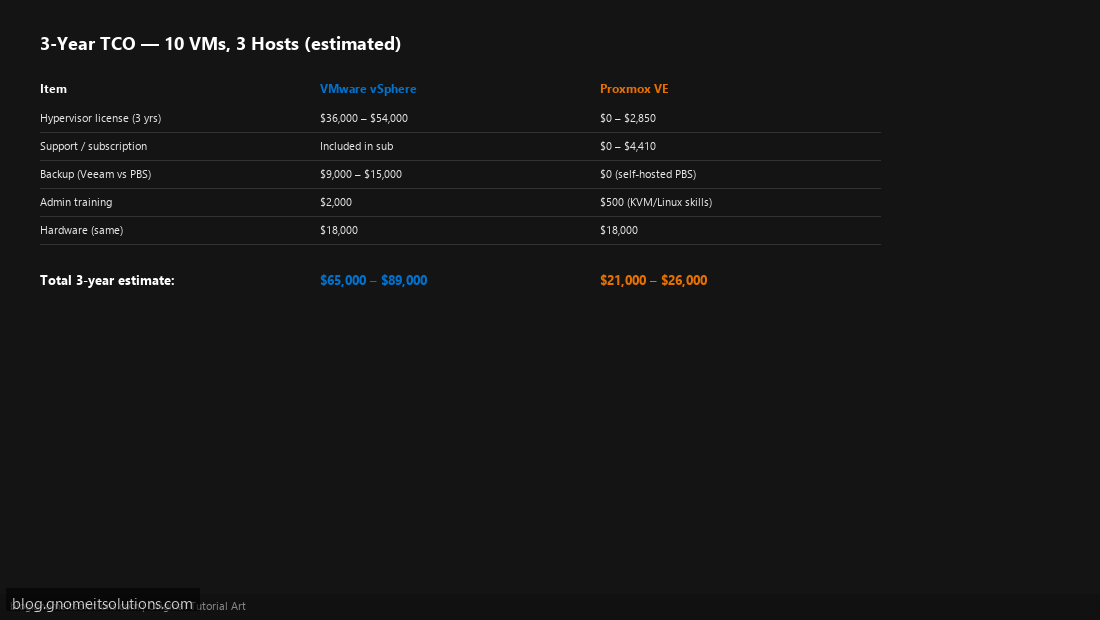1100x620 pixels.
Task: Click the '$0 – $2,850' Proxmox license cost
Action: (628, 119)
